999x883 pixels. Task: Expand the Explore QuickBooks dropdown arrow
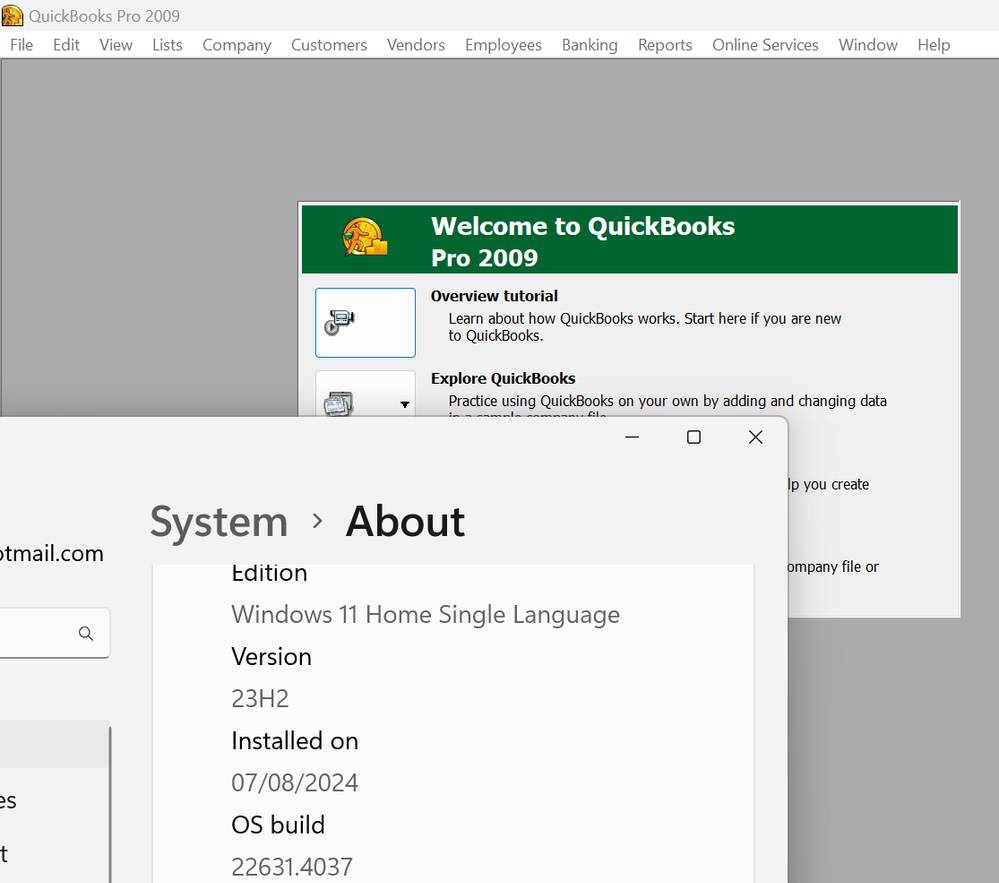click(405, 405)
